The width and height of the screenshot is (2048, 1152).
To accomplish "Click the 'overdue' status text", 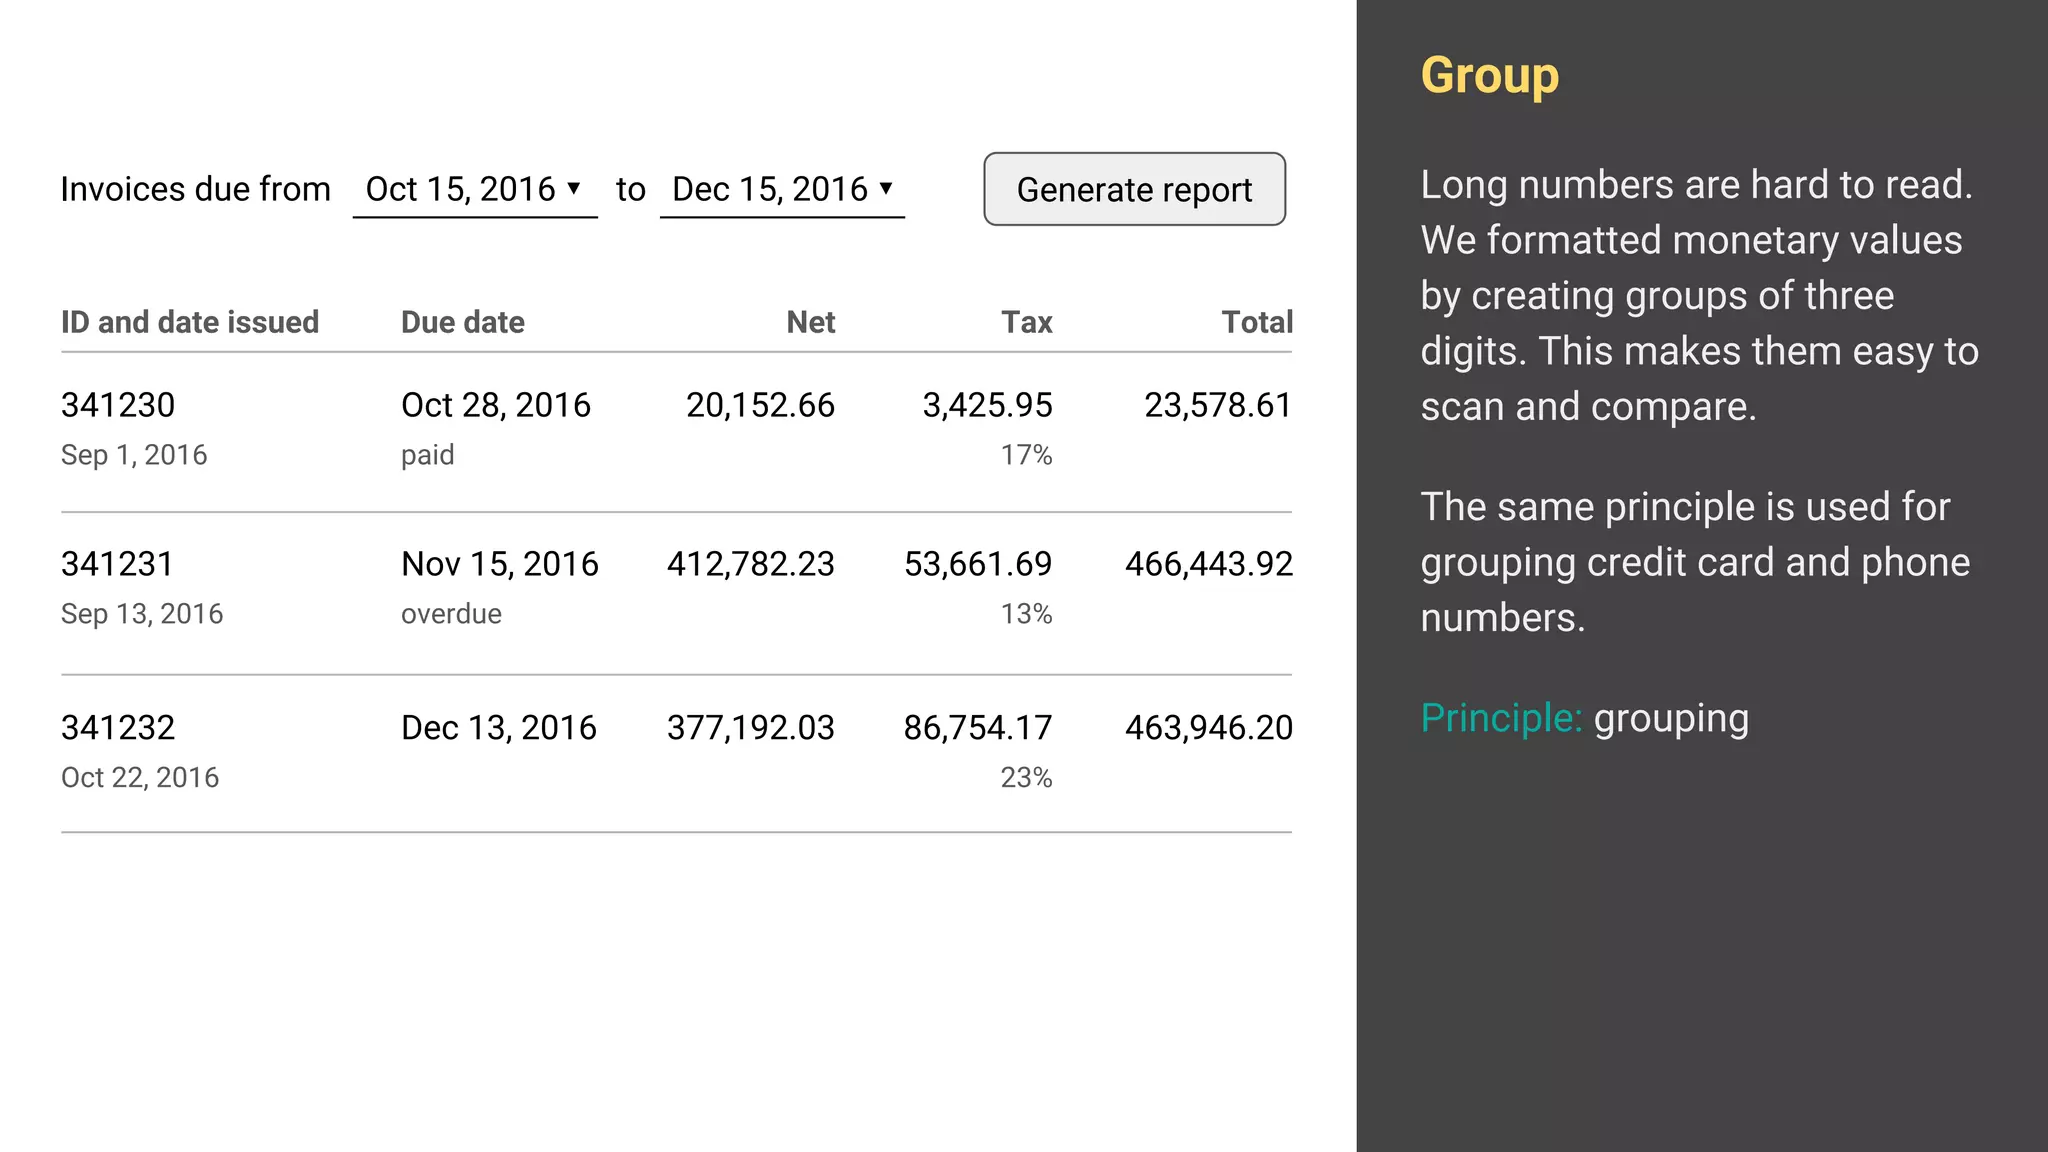I will point(451,614).
